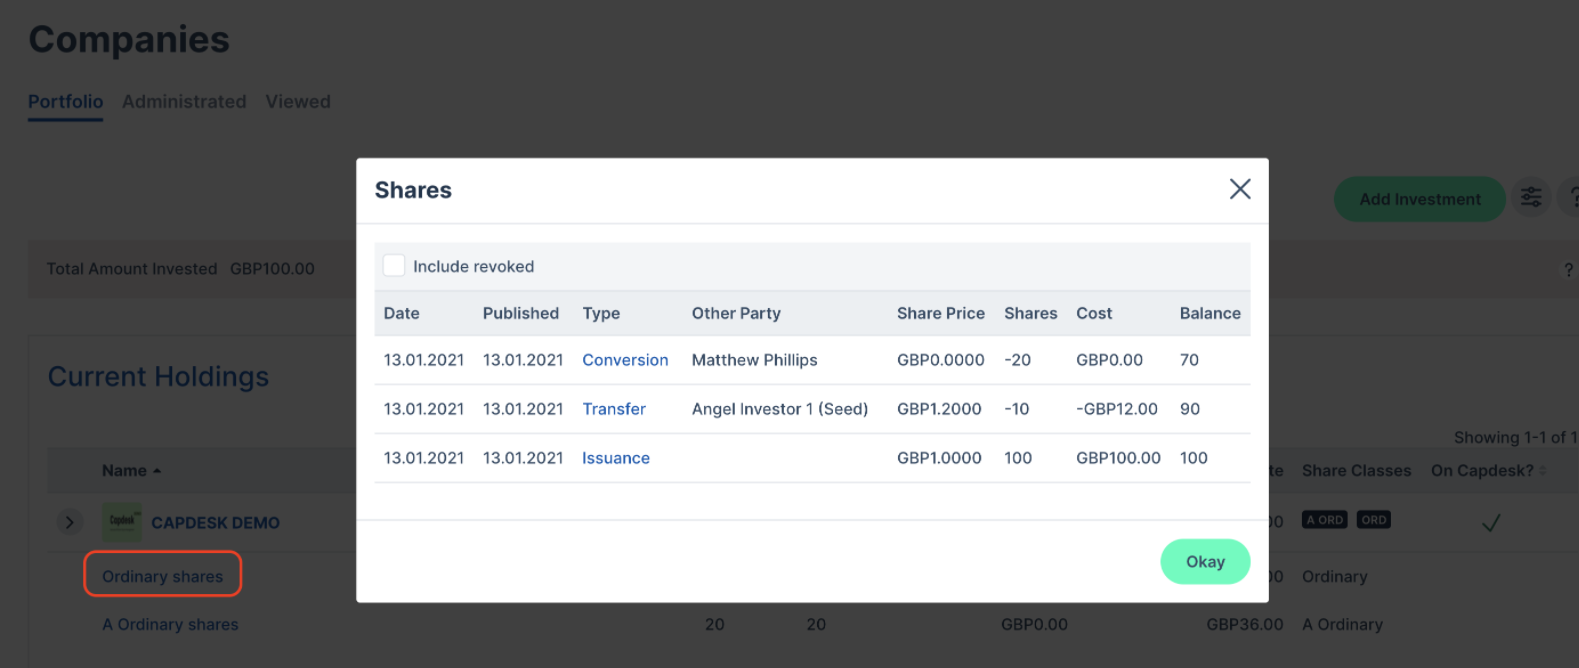Click the A ORD share class badge
The height and width of the screenshot is (668, 1579).
(x=1325, y=520)
